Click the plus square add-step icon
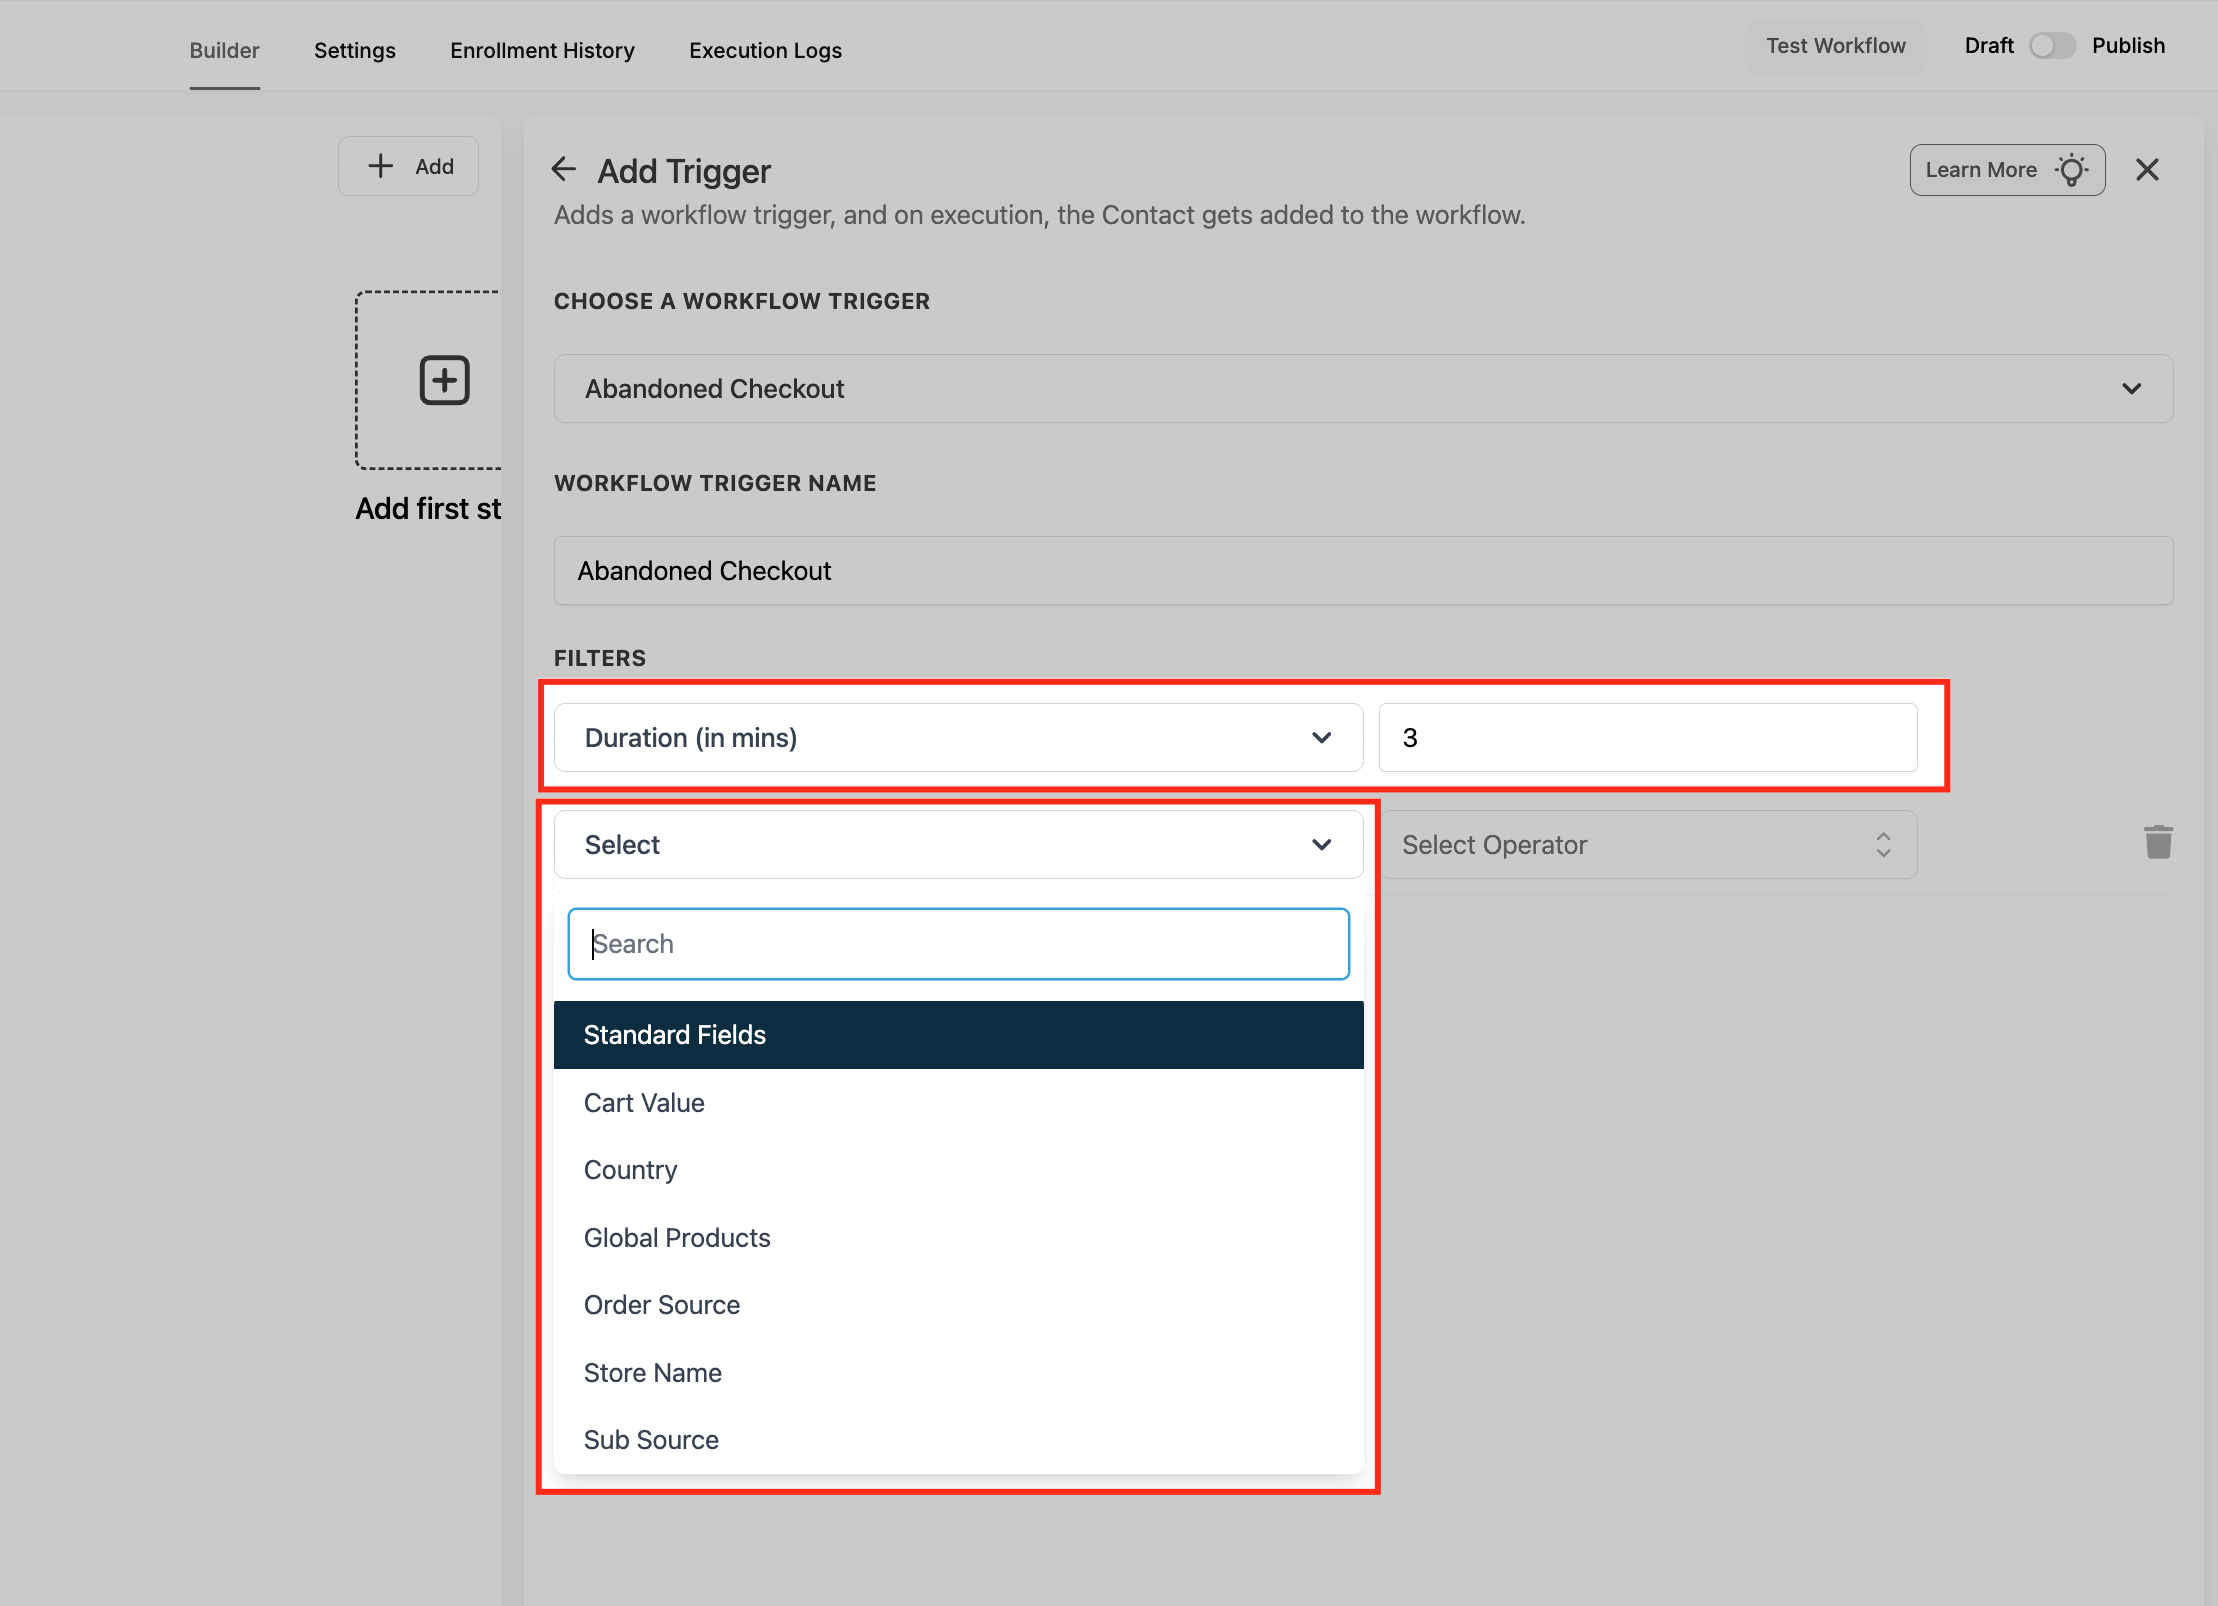This screenshot has height=1606, width=2218. tap(444, 380)
